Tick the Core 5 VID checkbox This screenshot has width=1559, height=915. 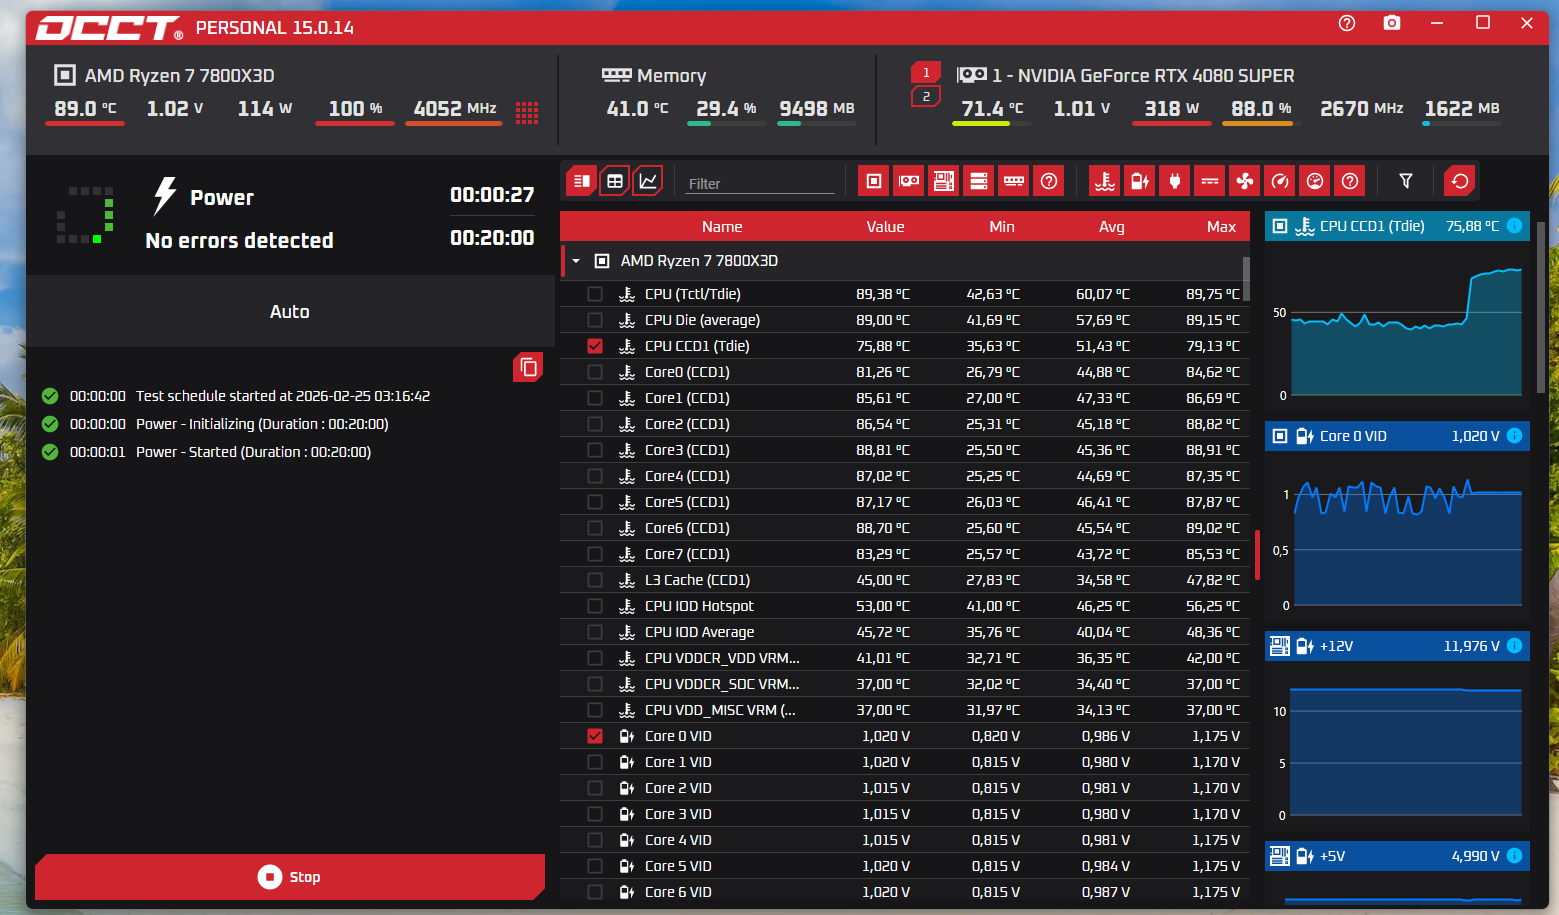point(595,866)
